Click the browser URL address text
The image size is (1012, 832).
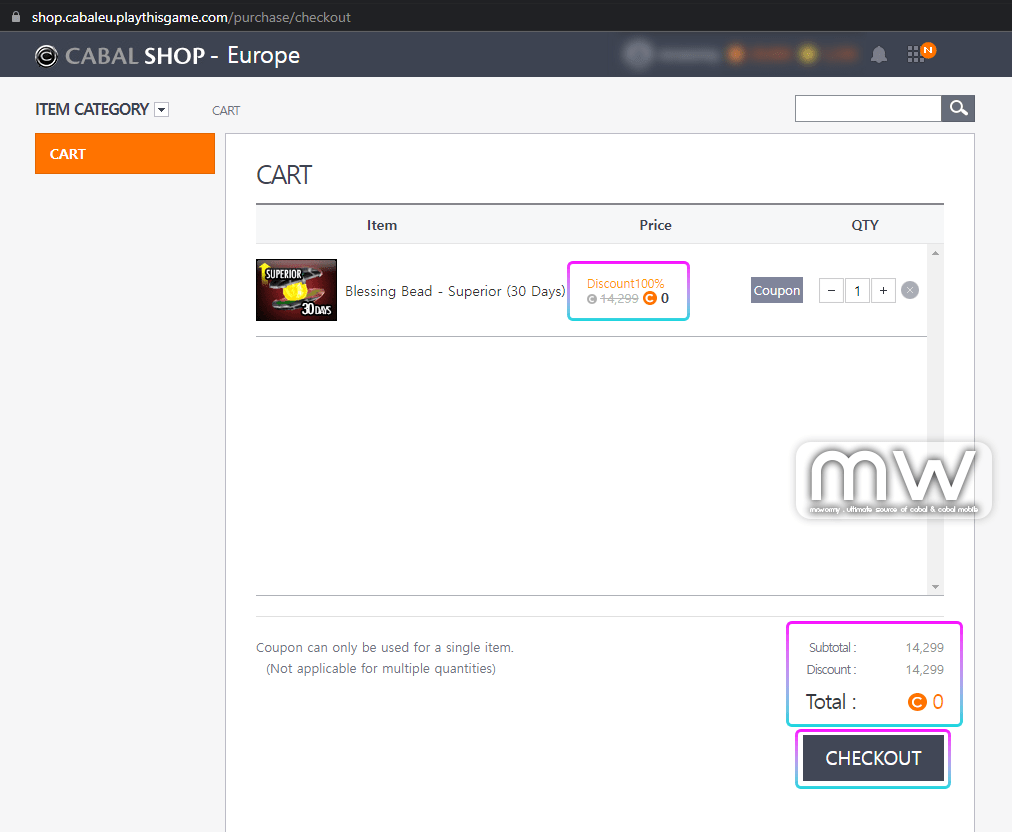pos(190,17)
